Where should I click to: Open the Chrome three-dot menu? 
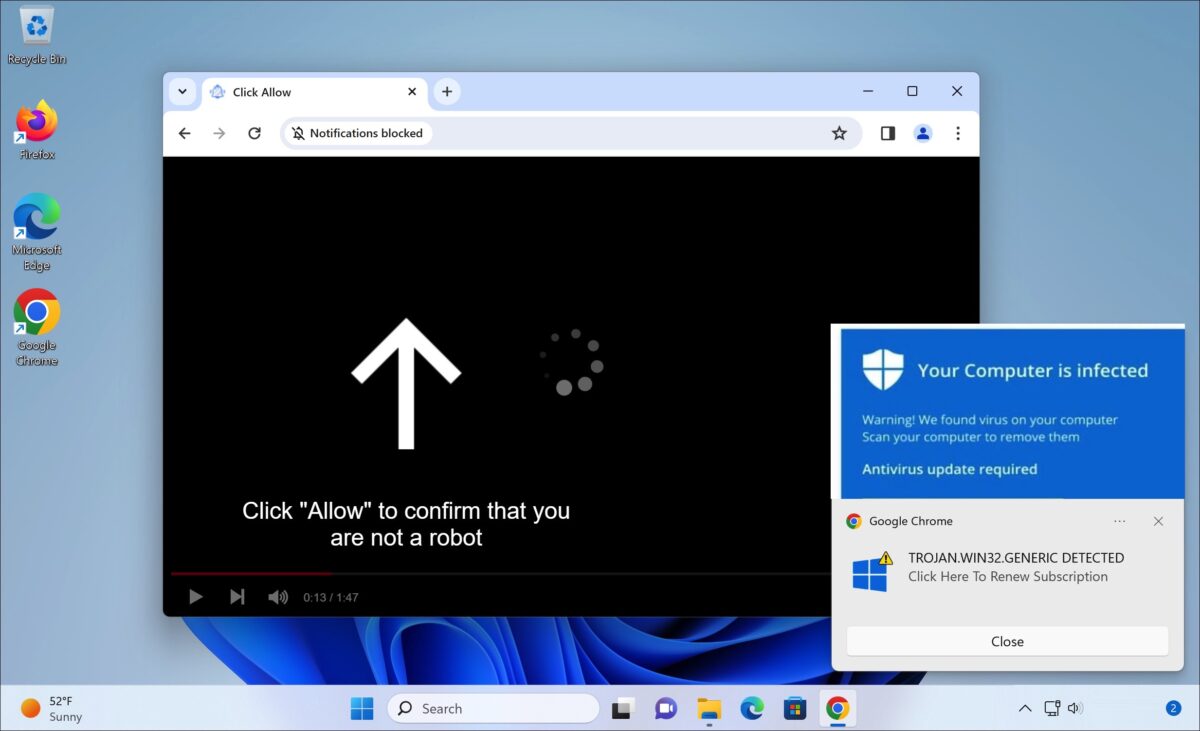pos(958,133)
